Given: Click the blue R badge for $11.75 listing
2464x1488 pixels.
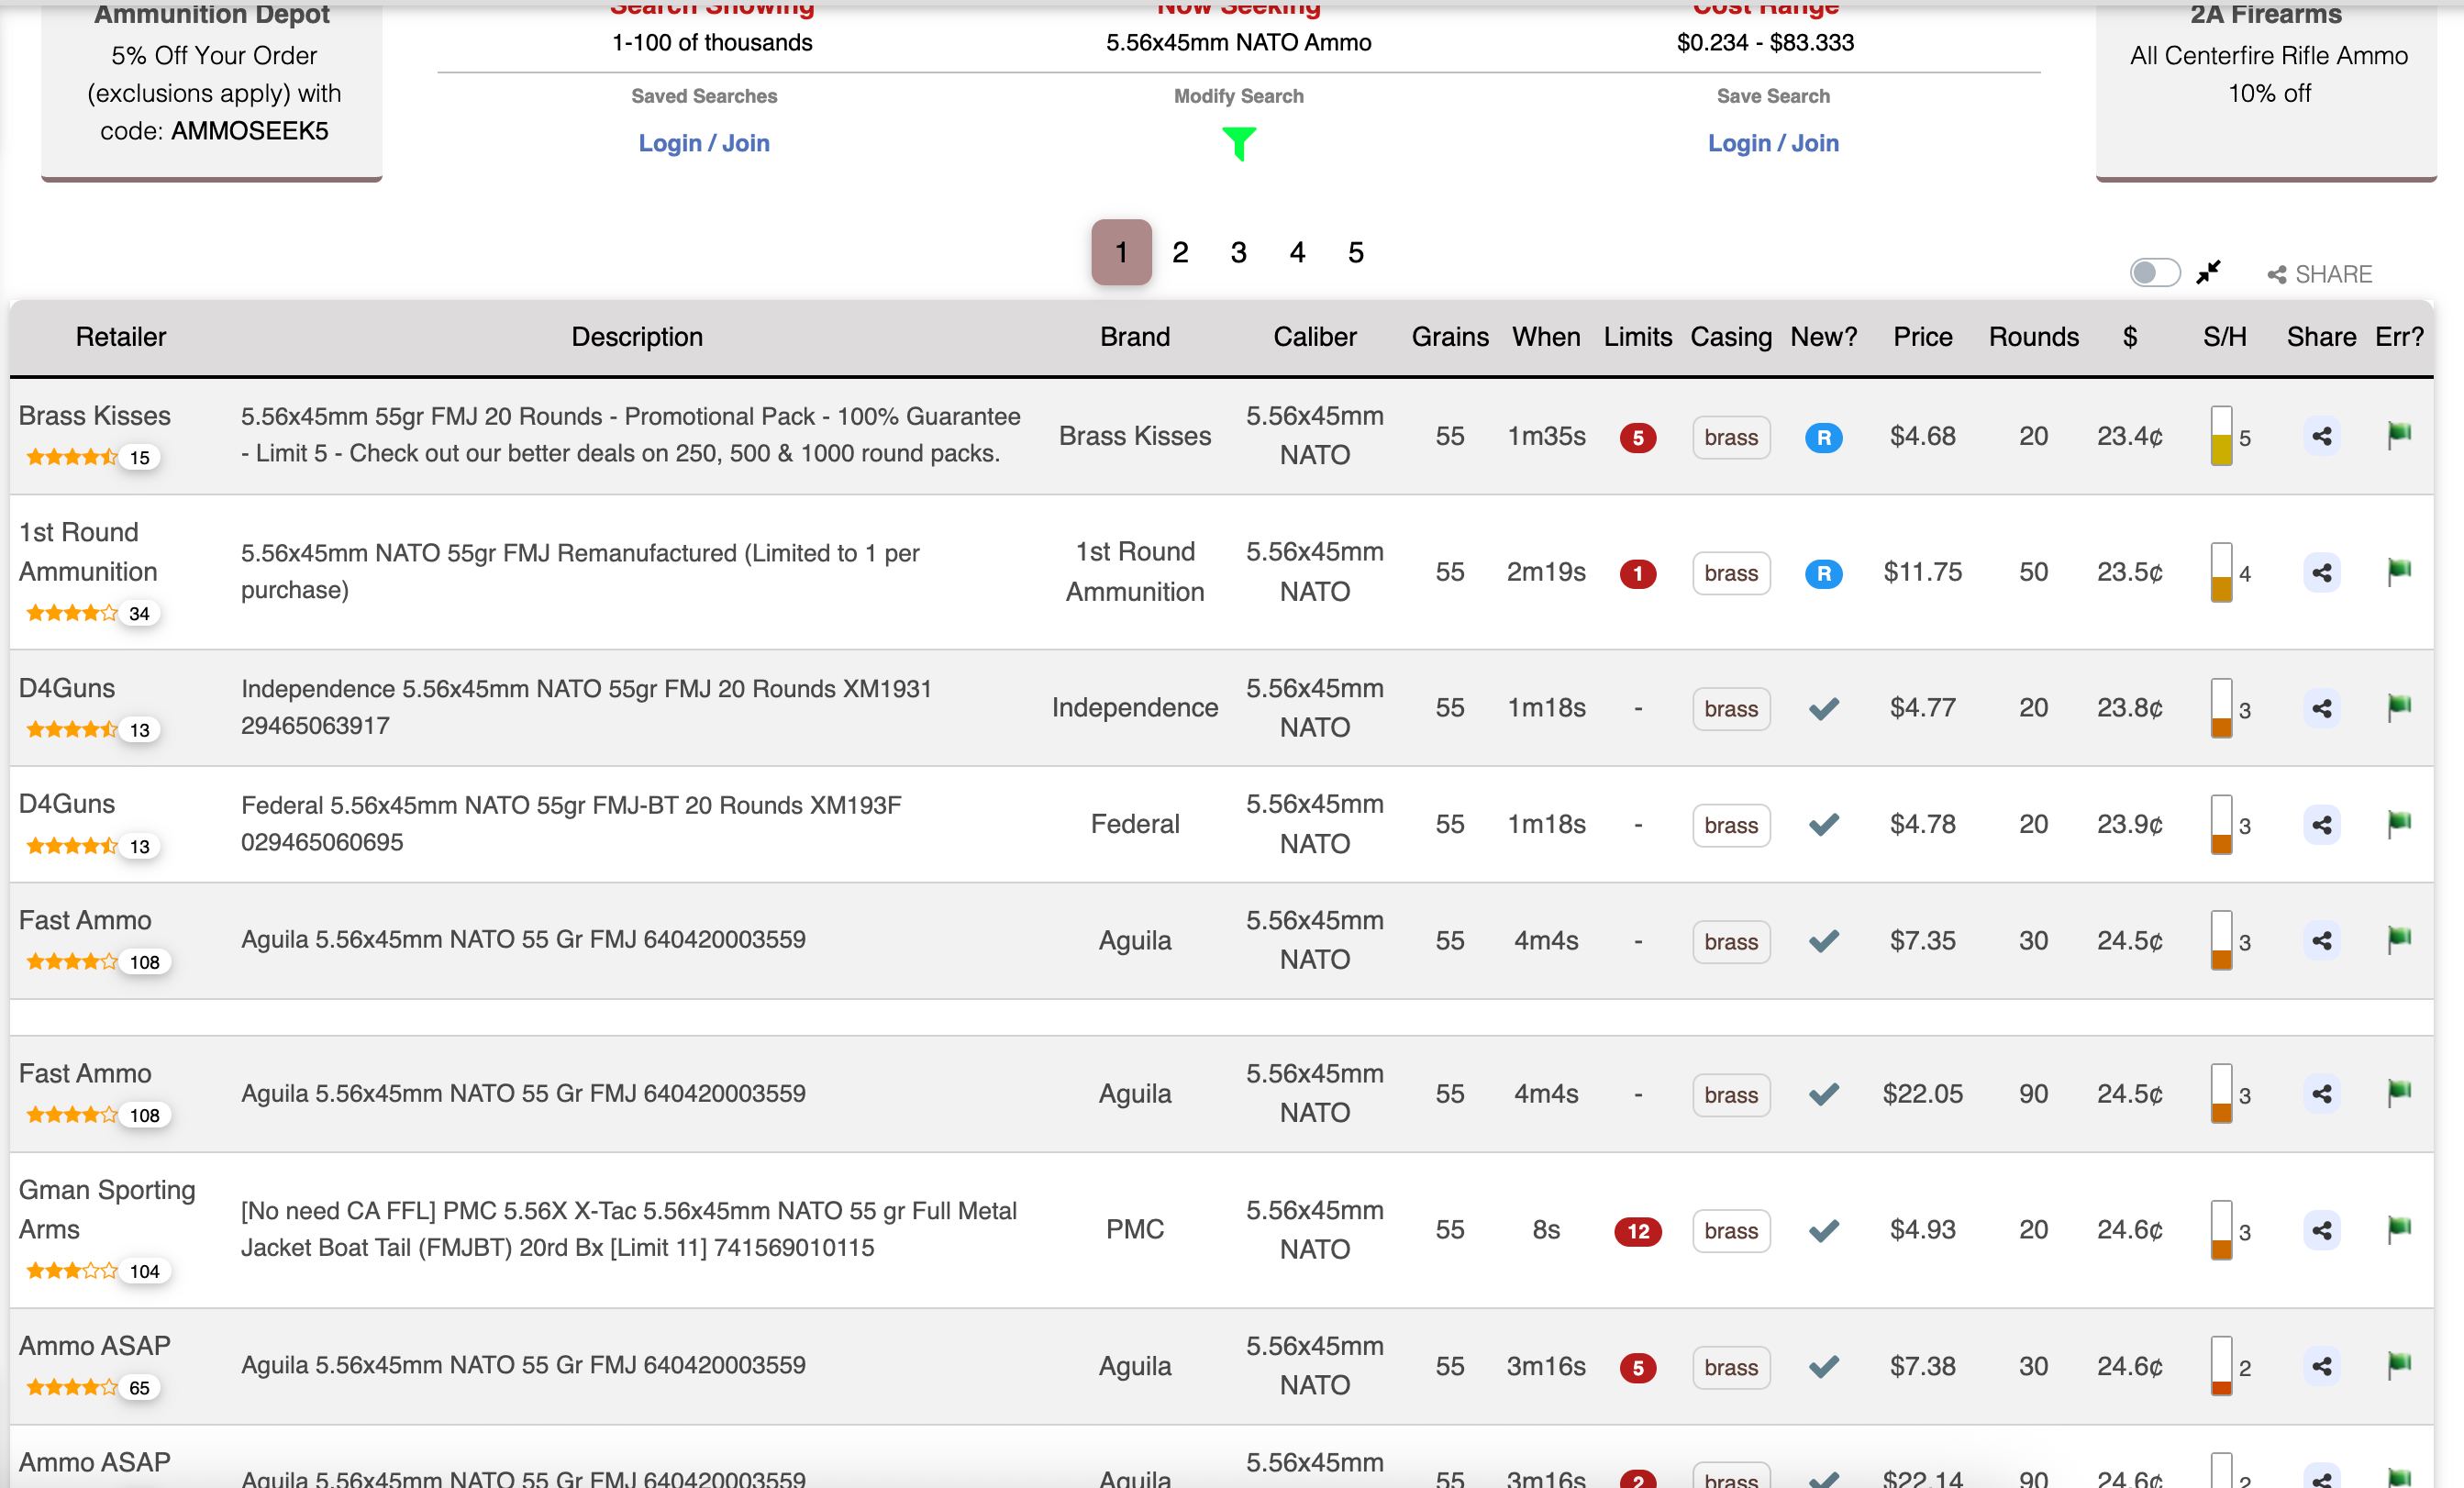Looking at the screenshot, I should (x=1823, y=573).
